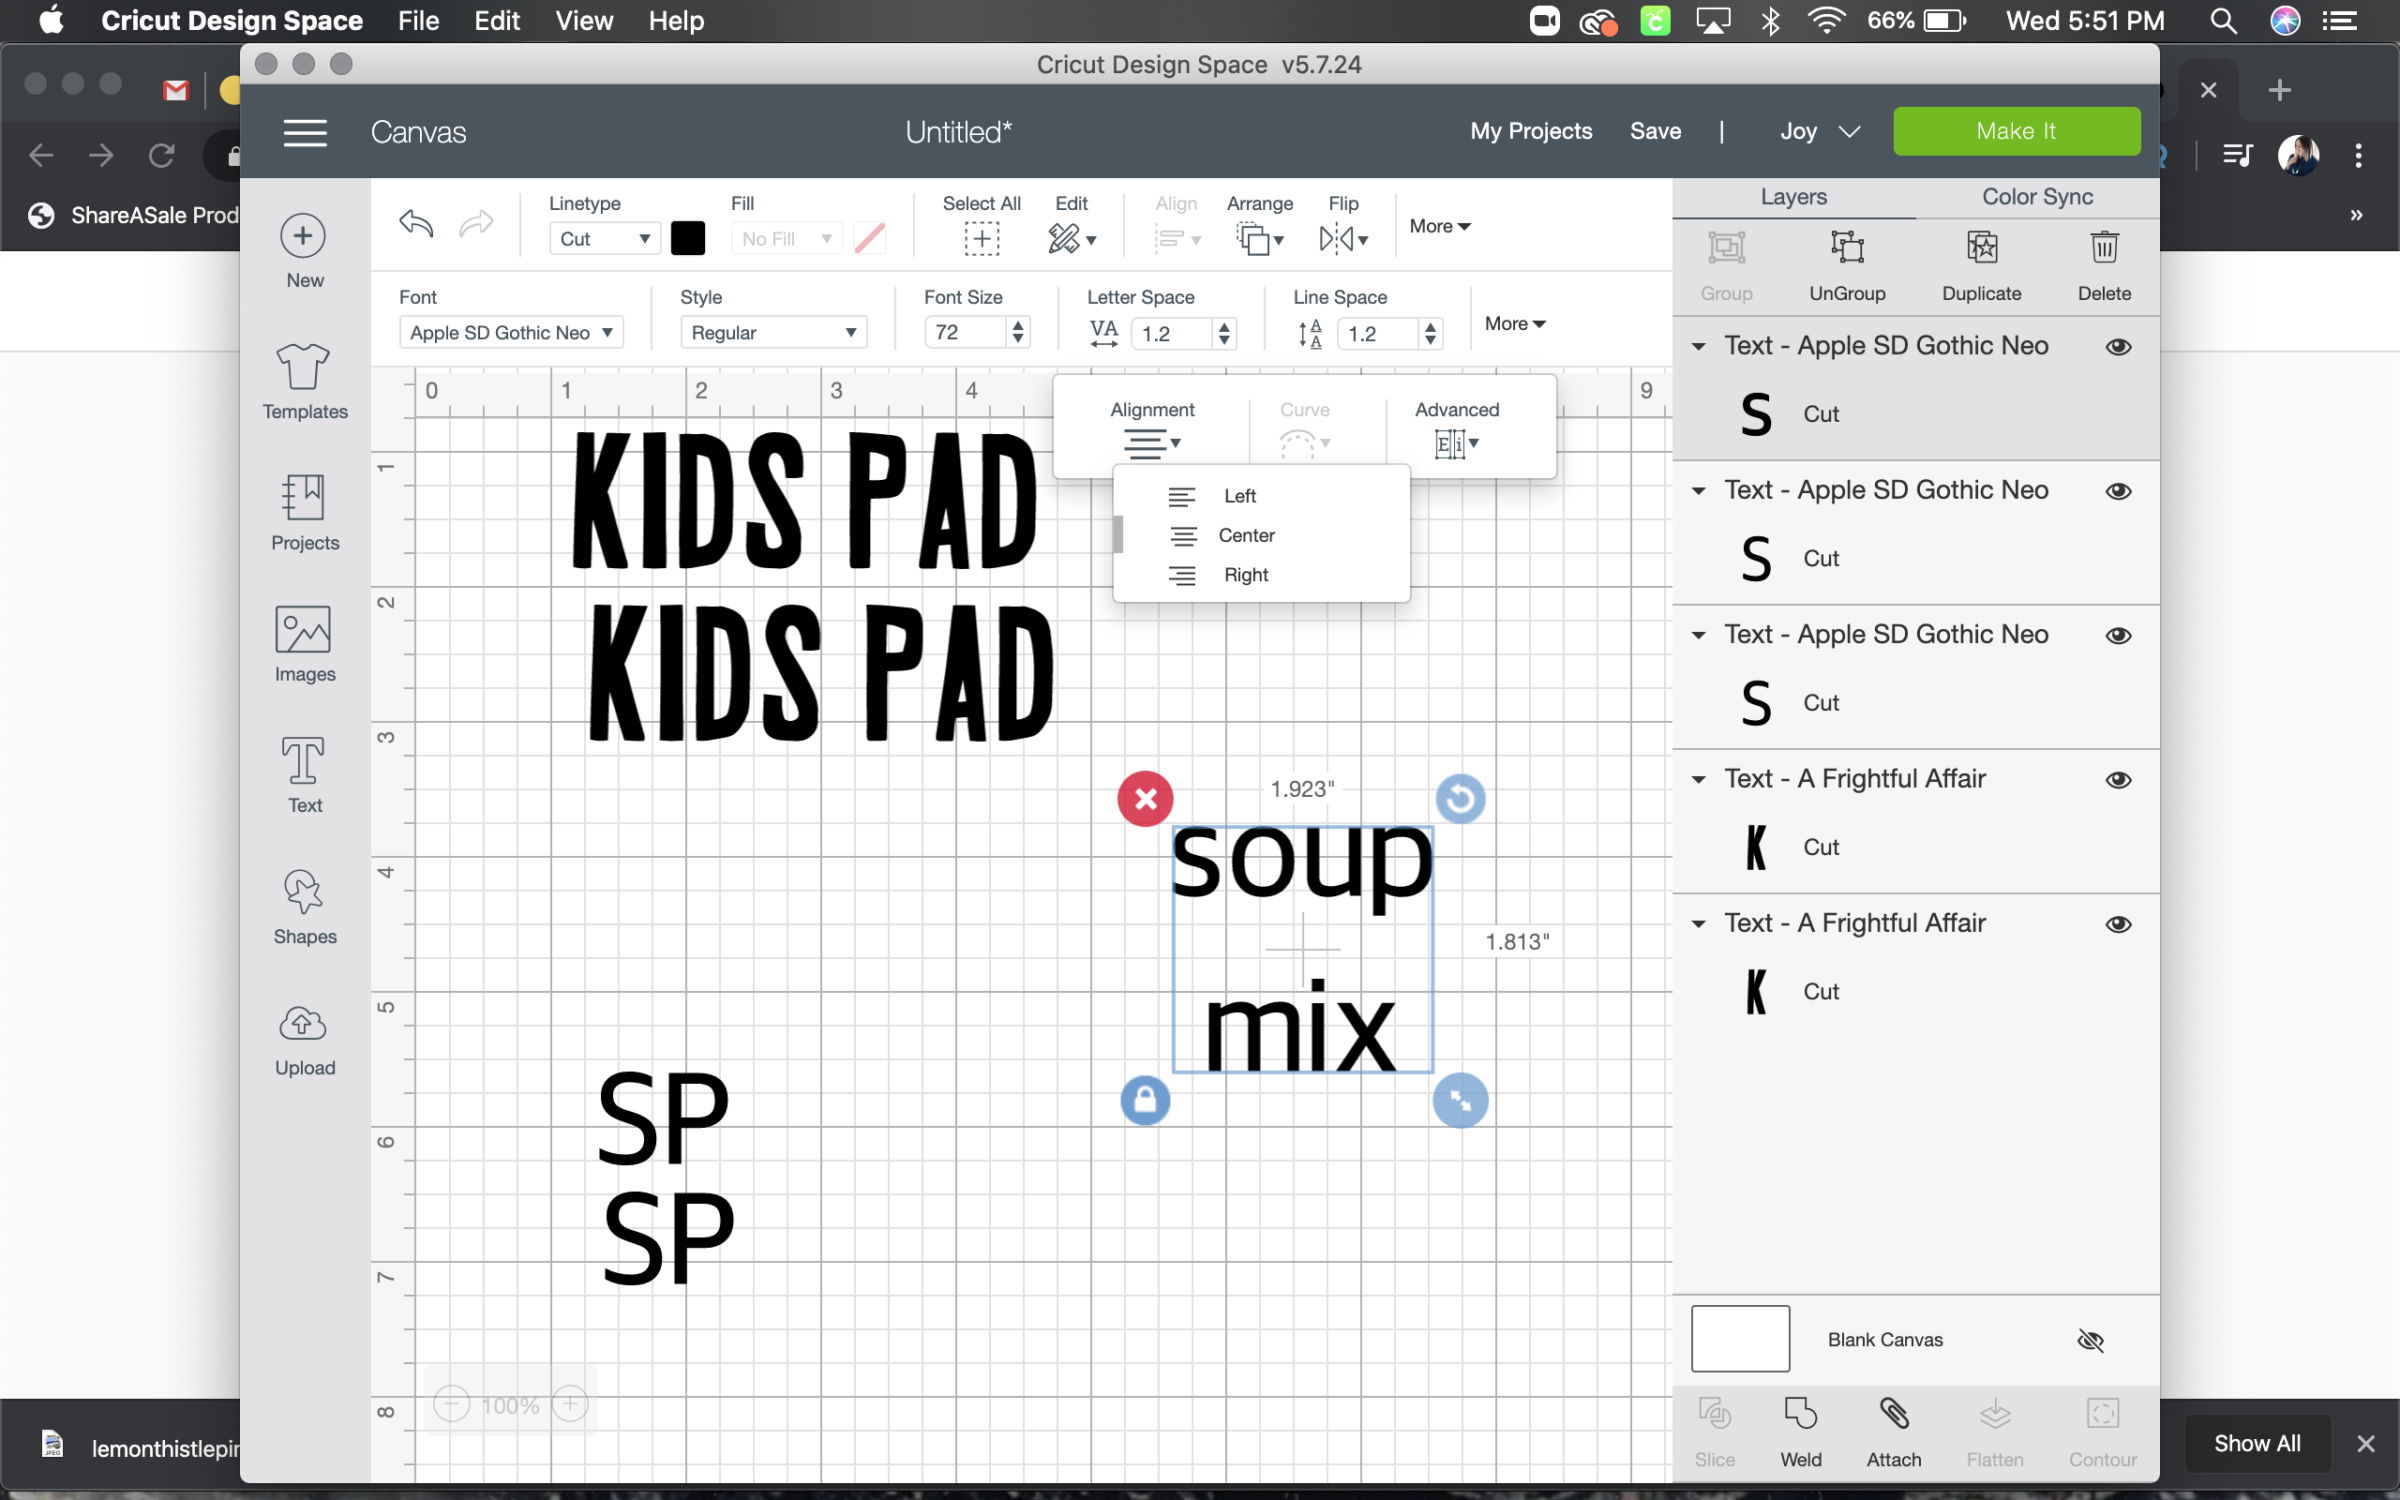Click the lock aspect handle on soup mix text
This screenshot has height=1500, width=2400.
[x=1145, y=1101]
